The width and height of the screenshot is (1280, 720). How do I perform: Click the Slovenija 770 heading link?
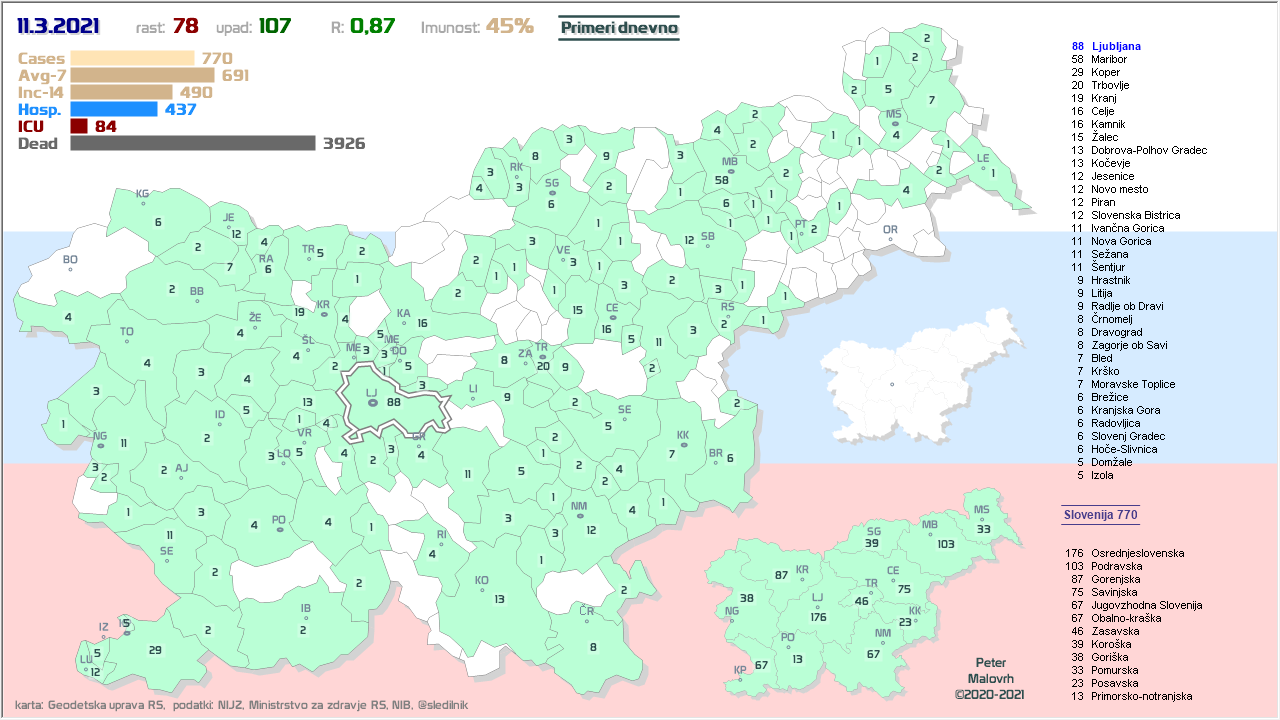[x=1099, y=515]
